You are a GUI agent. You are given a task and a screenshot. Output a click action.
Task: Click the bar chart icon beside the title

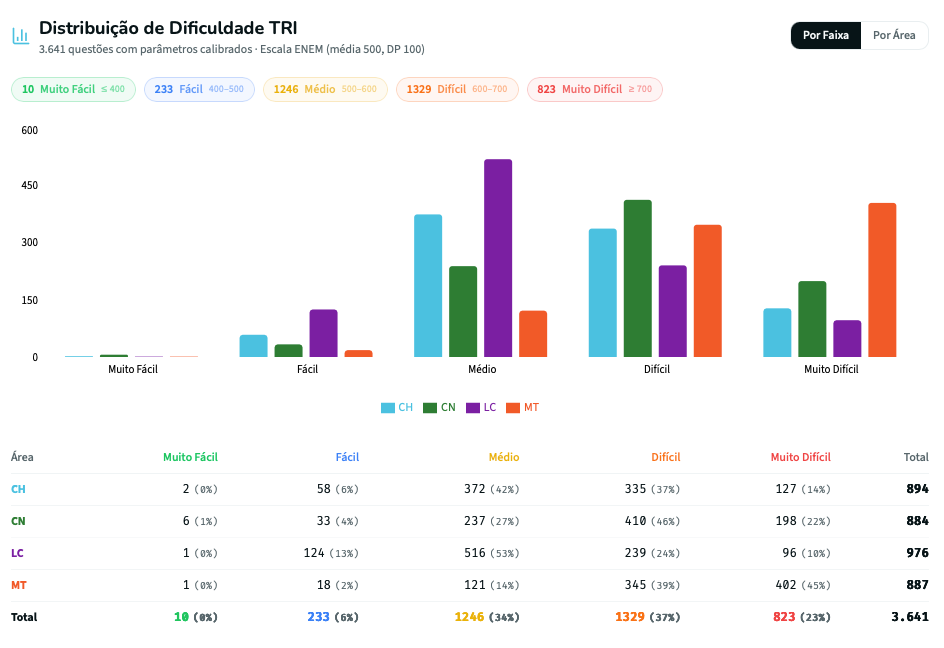point(20,36)
